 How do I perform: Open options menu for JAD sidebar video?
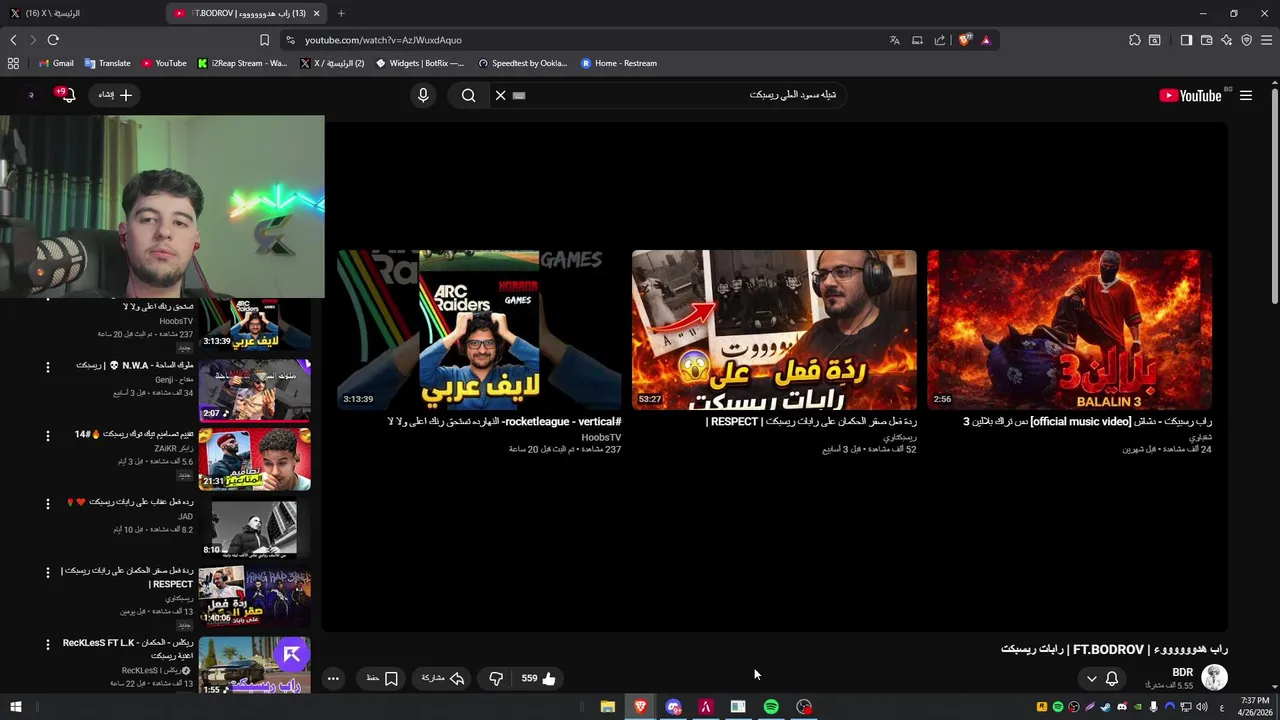click(x=47, y=504)
